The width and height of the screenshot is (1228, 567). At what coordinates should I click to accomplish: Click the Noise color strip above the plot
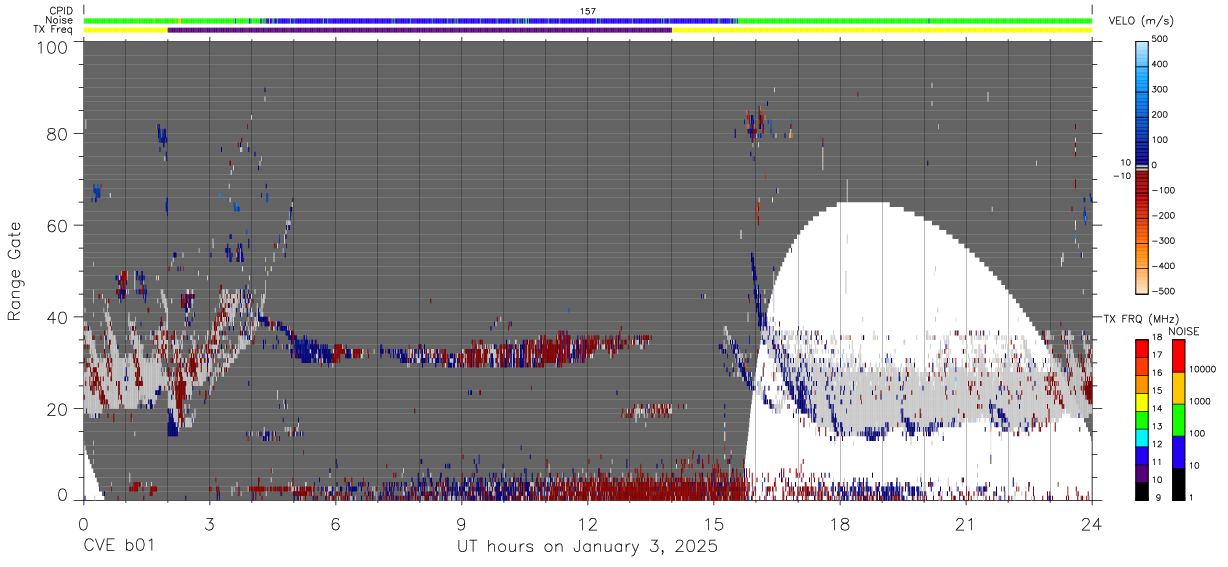click(588, 20)
